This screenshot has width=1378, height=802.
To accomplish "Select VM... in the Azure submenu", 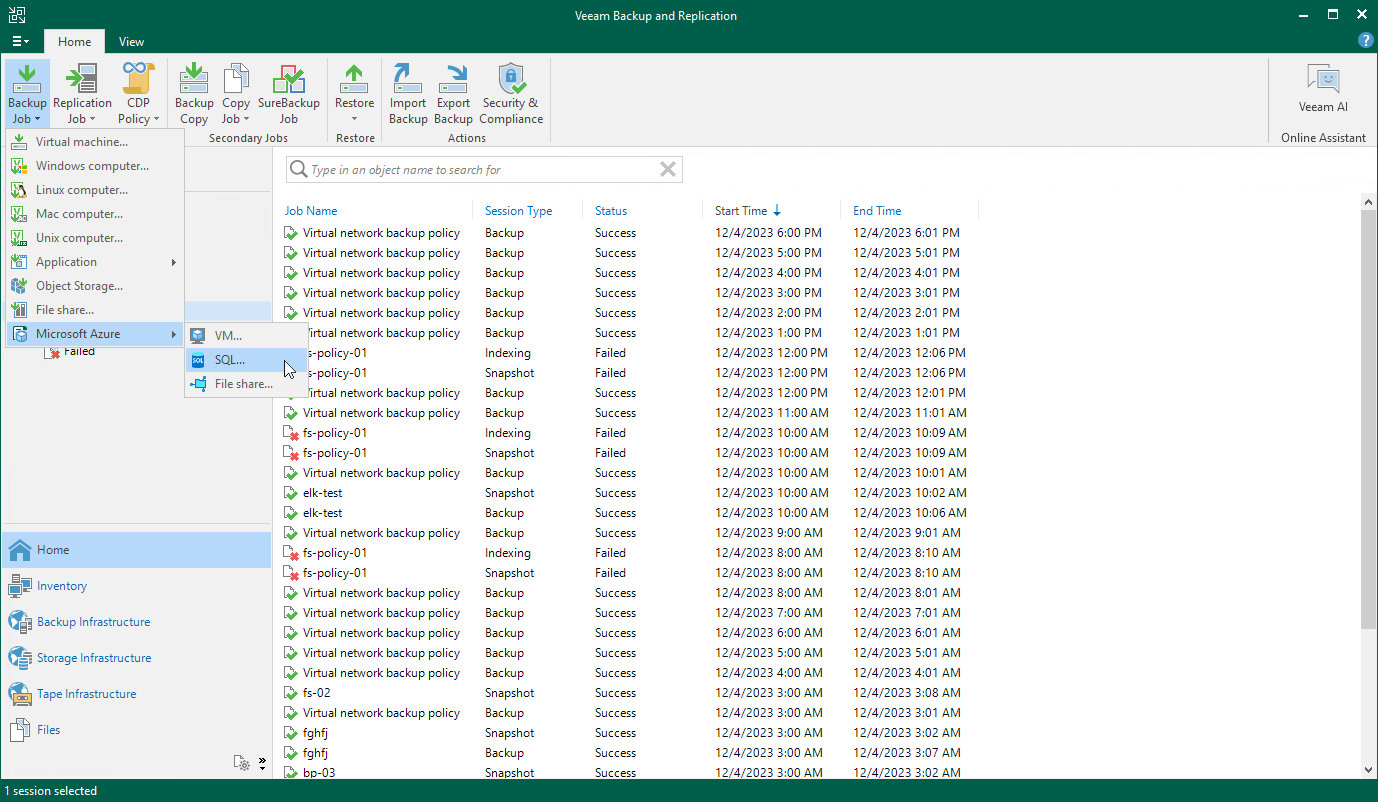I will coord(247,336).
